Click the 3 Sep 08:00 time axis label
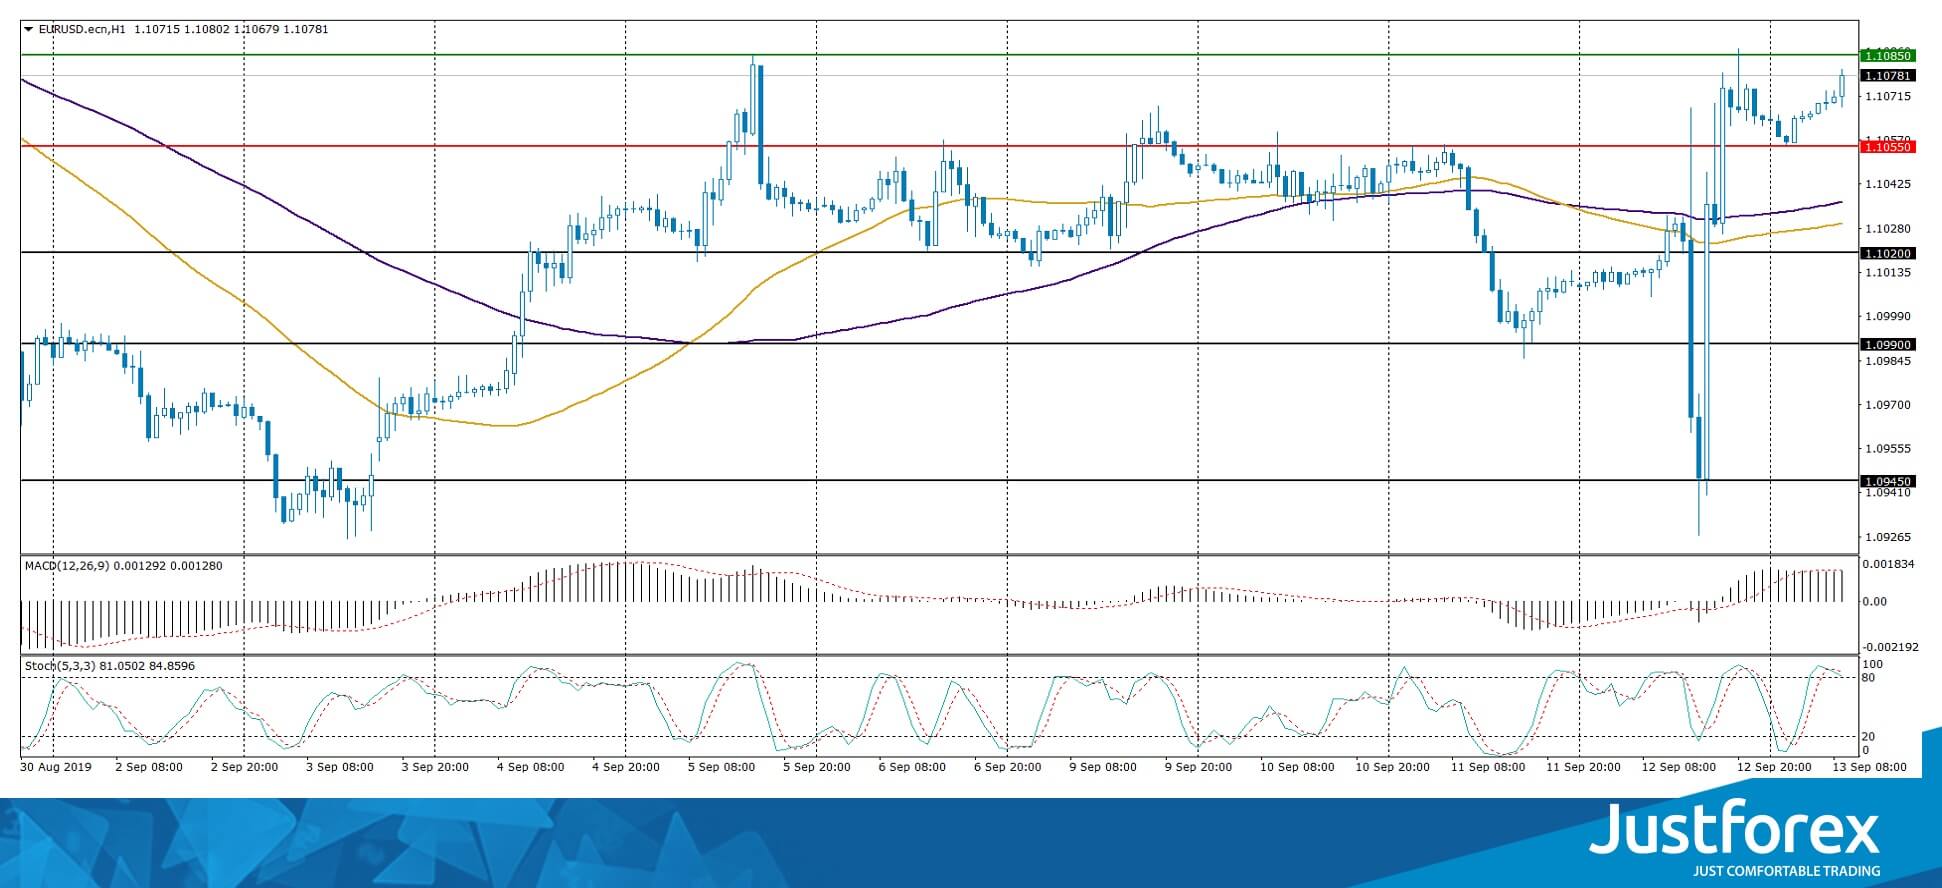This screenshot has width=1942, height=888. [340, 768]
